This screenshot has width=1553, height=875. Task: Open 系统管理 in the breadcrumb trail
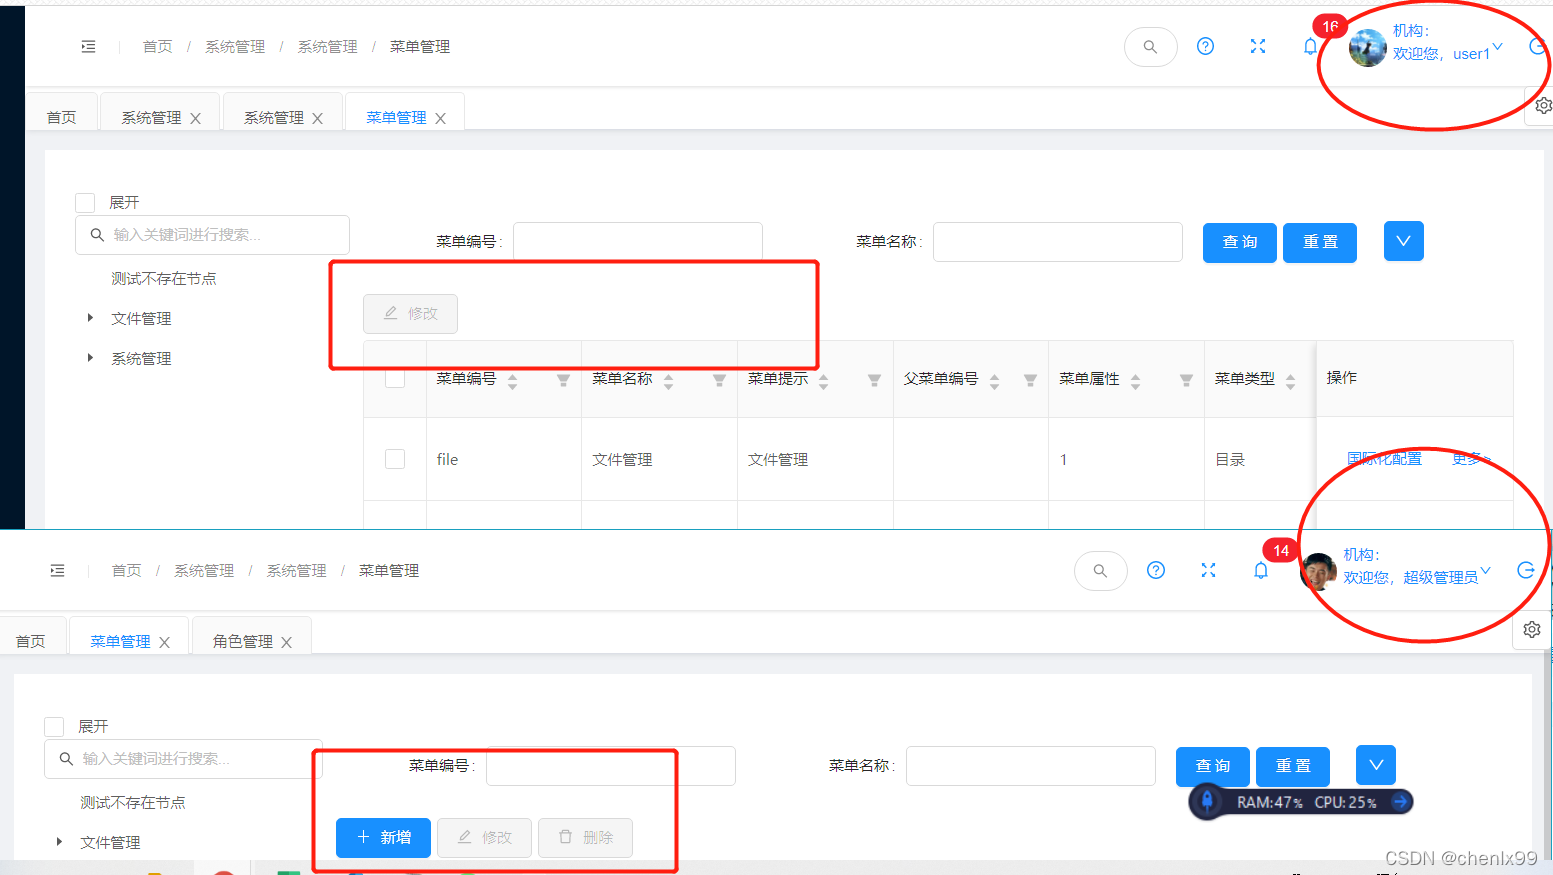(x=235, y=46)
